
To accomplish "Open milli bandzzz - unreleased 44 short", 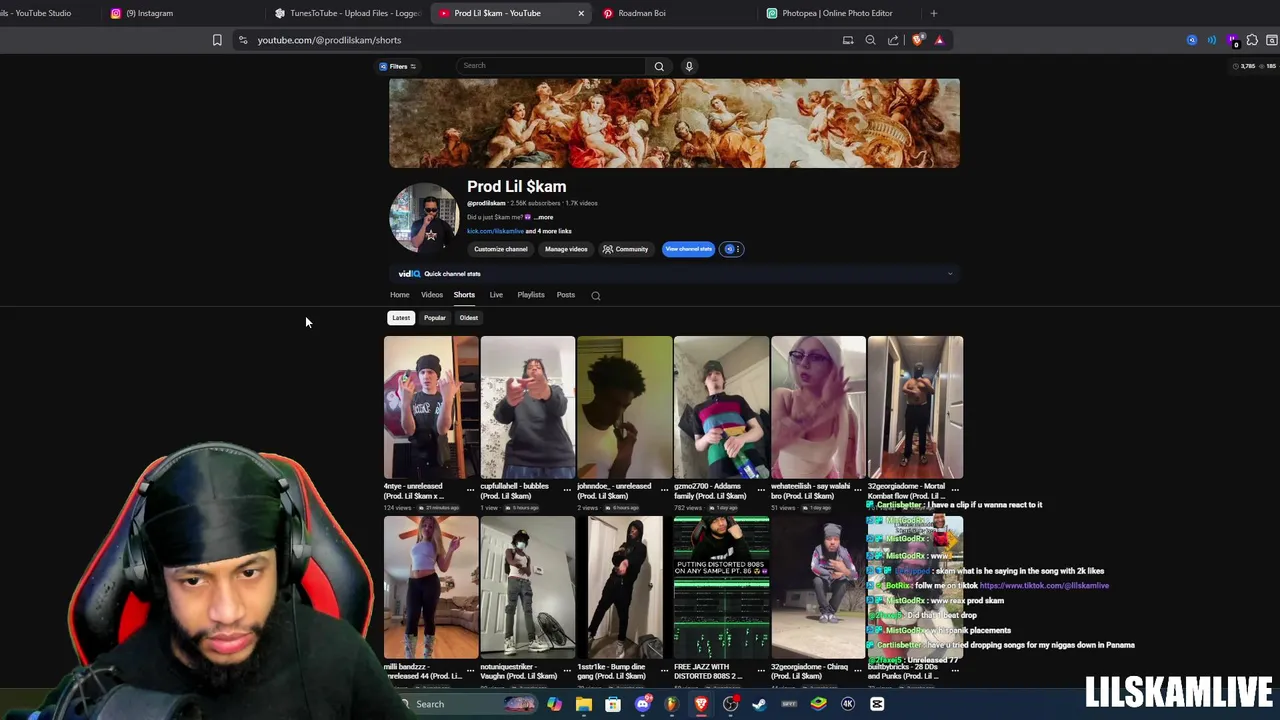I will (x=431, y=588).
